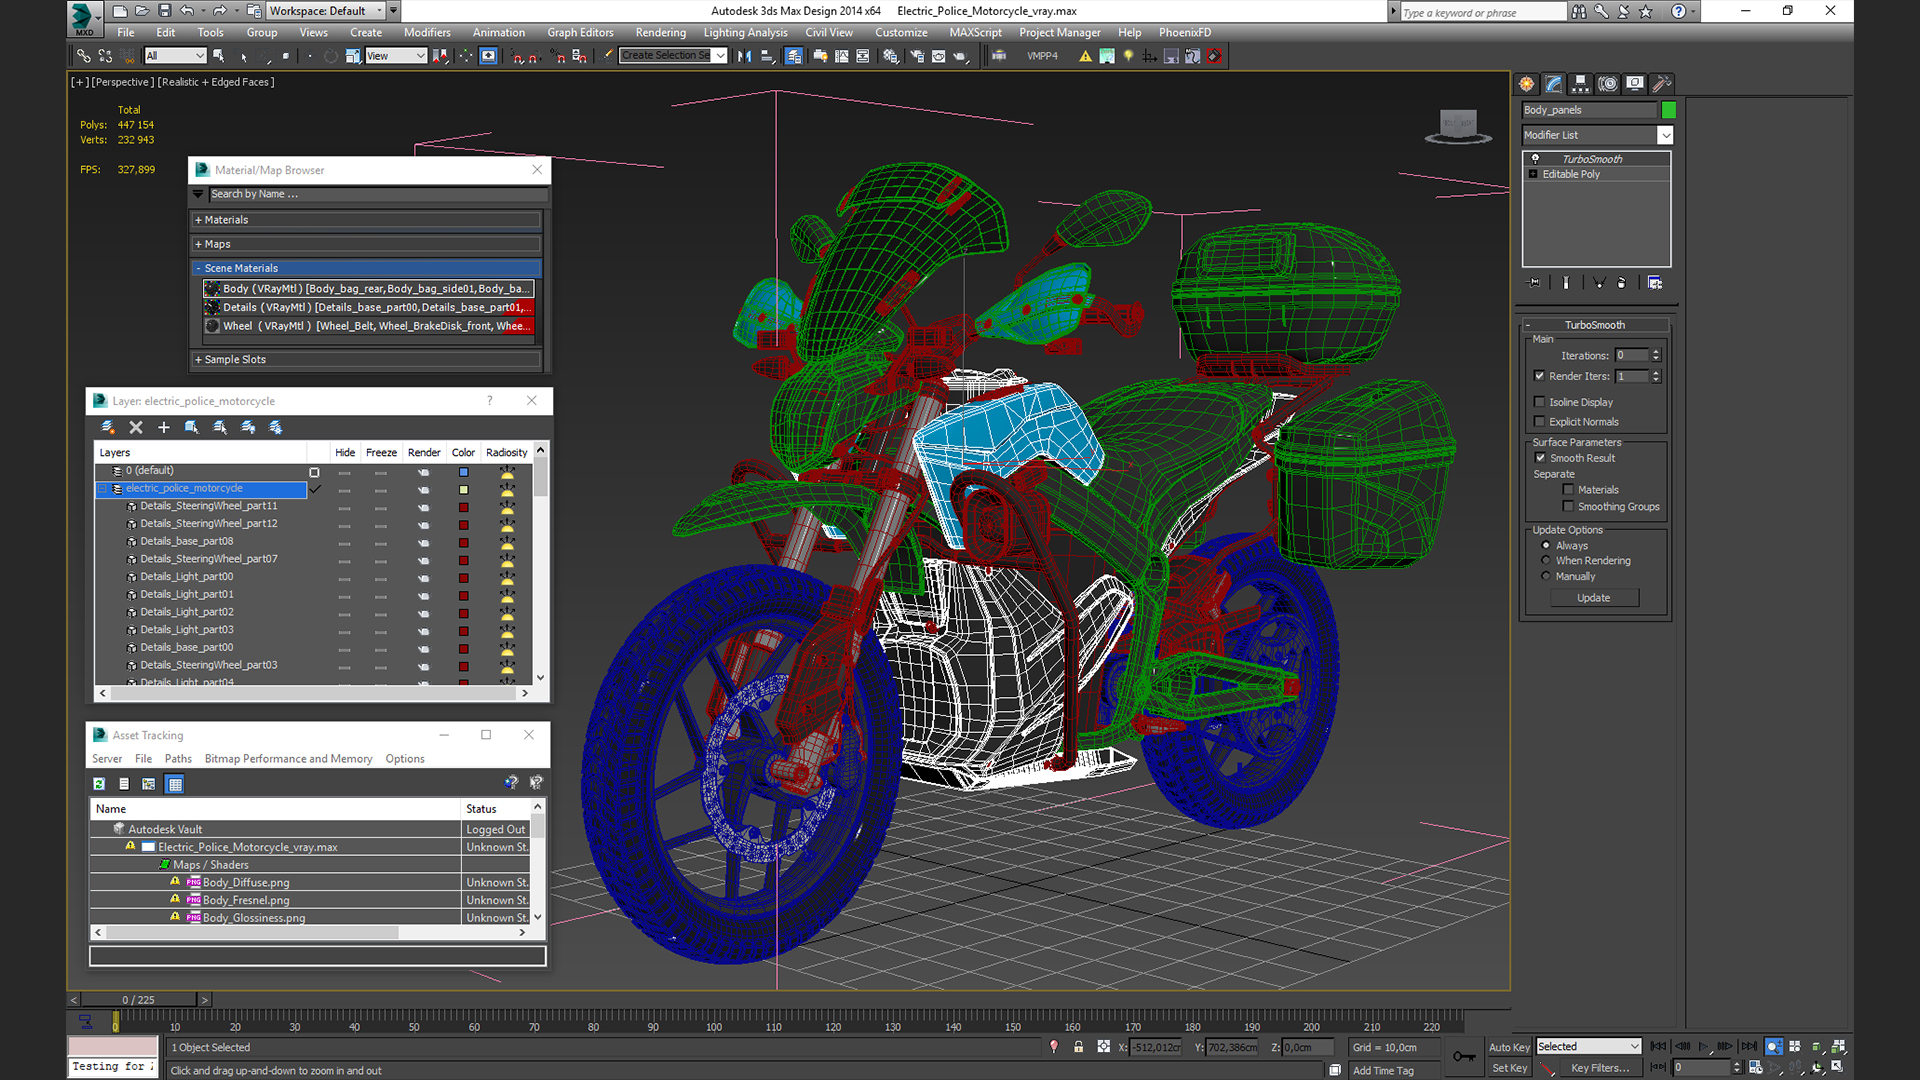Viewport: 1920px width, 1080px height.
Task: Enable Explicit Normals checkbox
Action: [1540, 422]
